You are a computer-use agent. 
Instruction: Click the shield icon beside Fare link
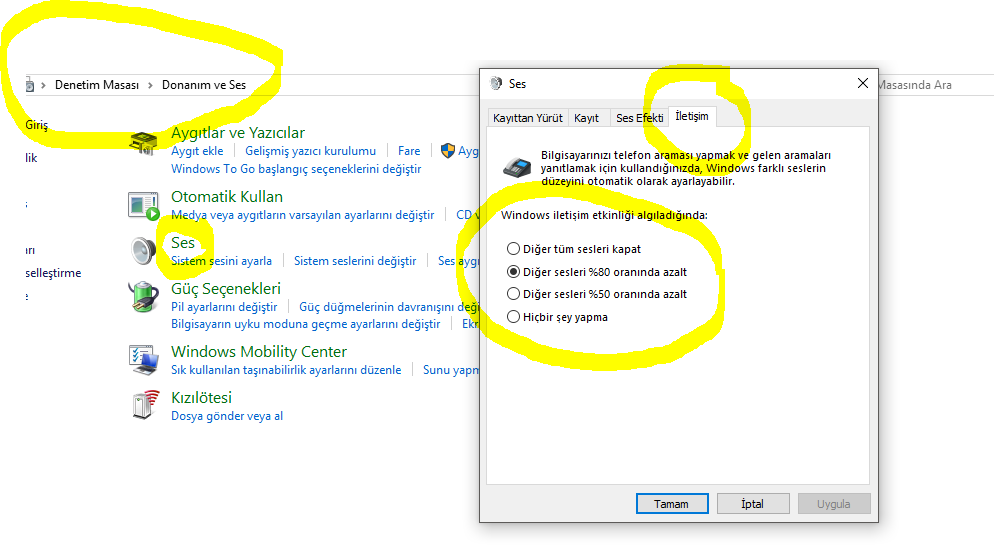(448, 151)
